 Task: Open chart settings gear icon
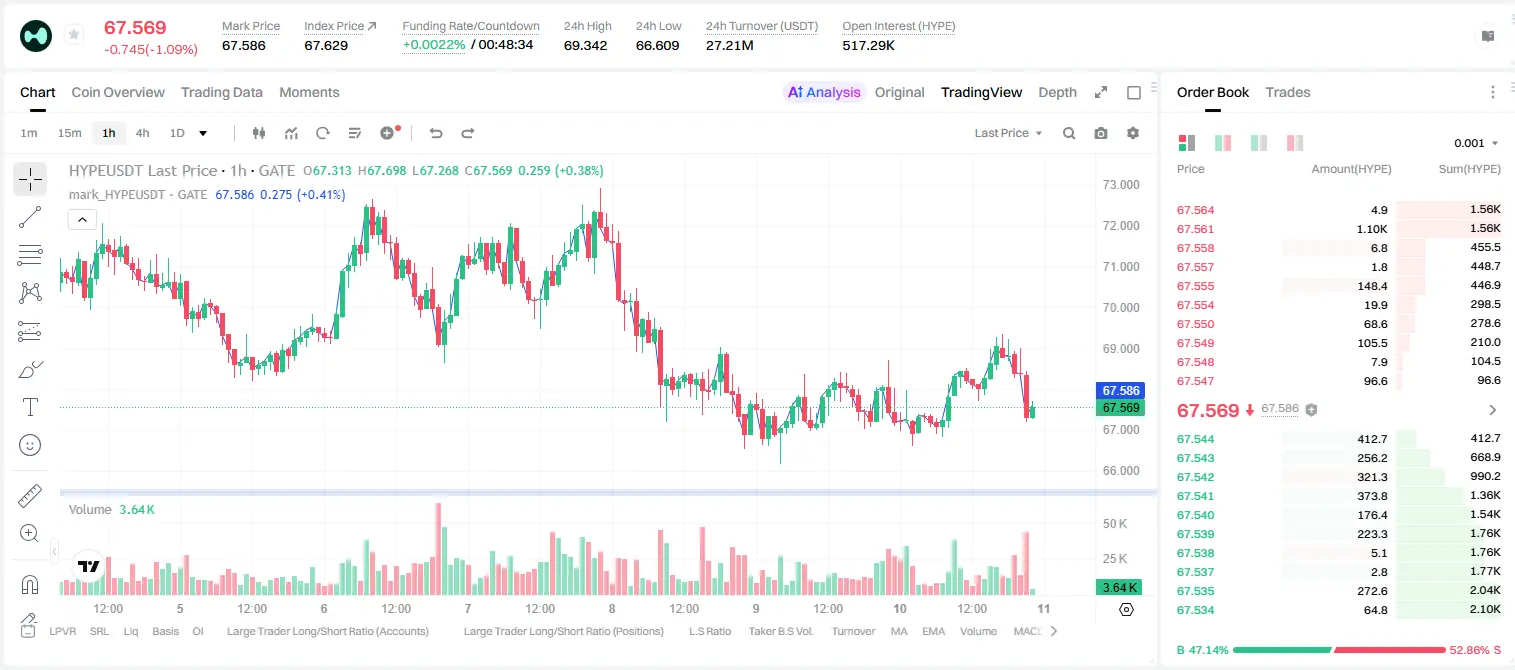click(x=1133, y=133)
